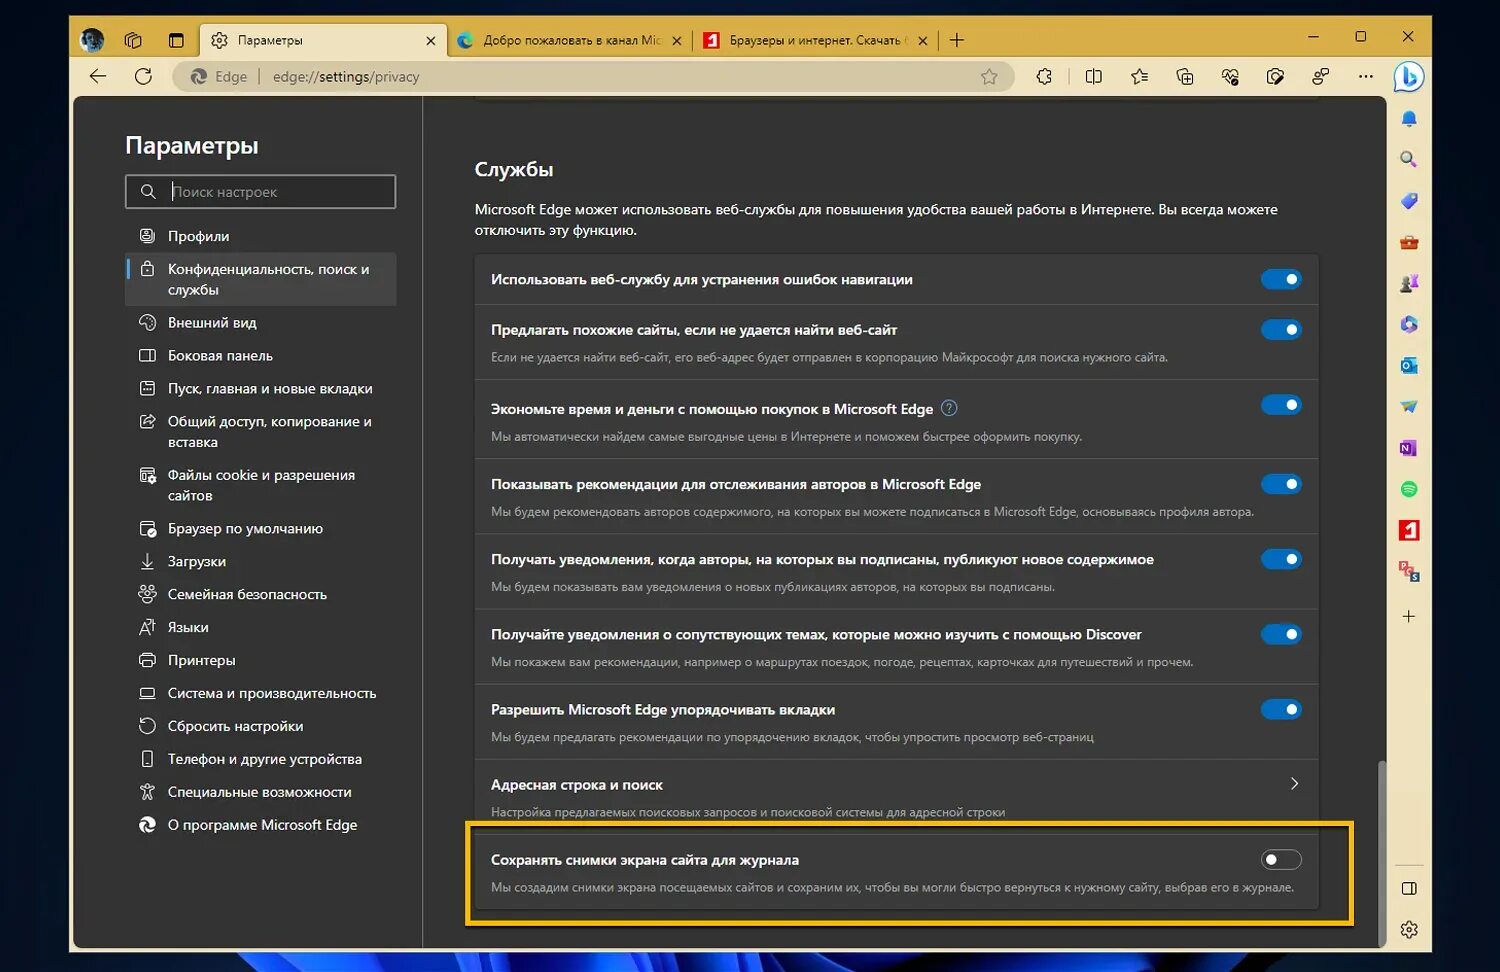Open the three-dots Settings and more menu

click(x=1366, y=76)
